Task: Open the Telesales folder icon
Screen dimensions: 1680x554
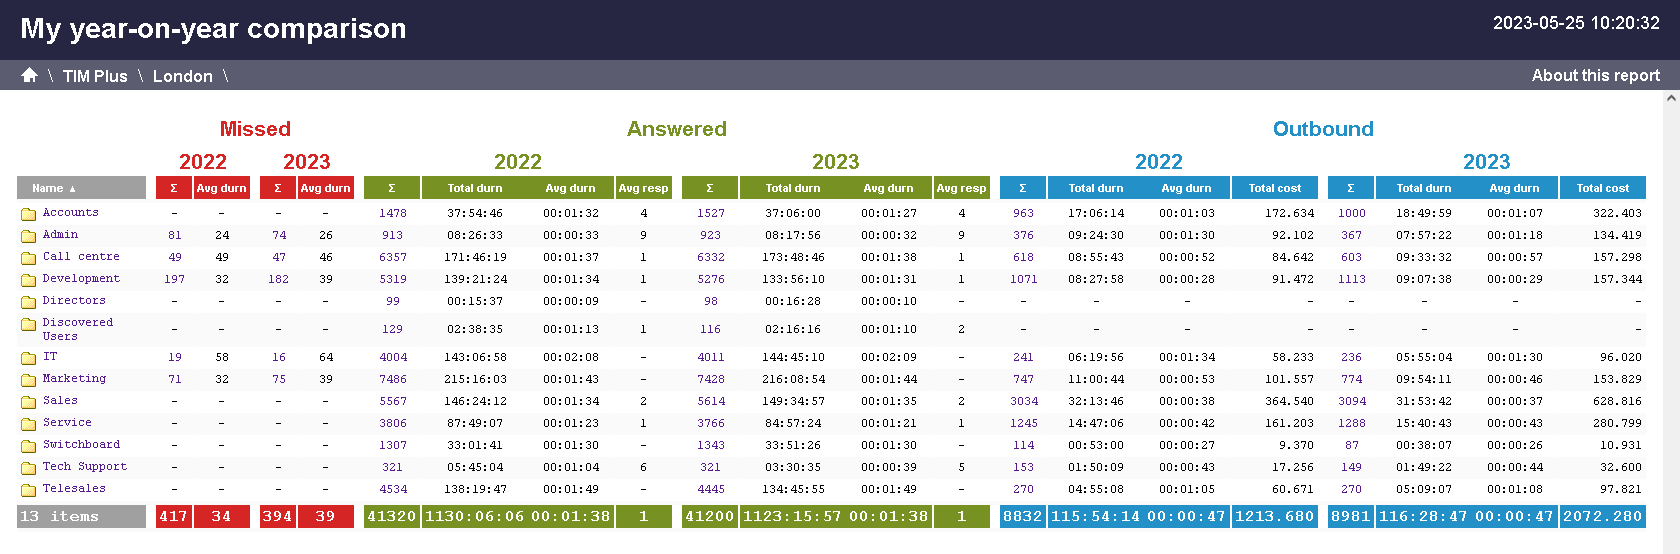Action: pos(29,490)
